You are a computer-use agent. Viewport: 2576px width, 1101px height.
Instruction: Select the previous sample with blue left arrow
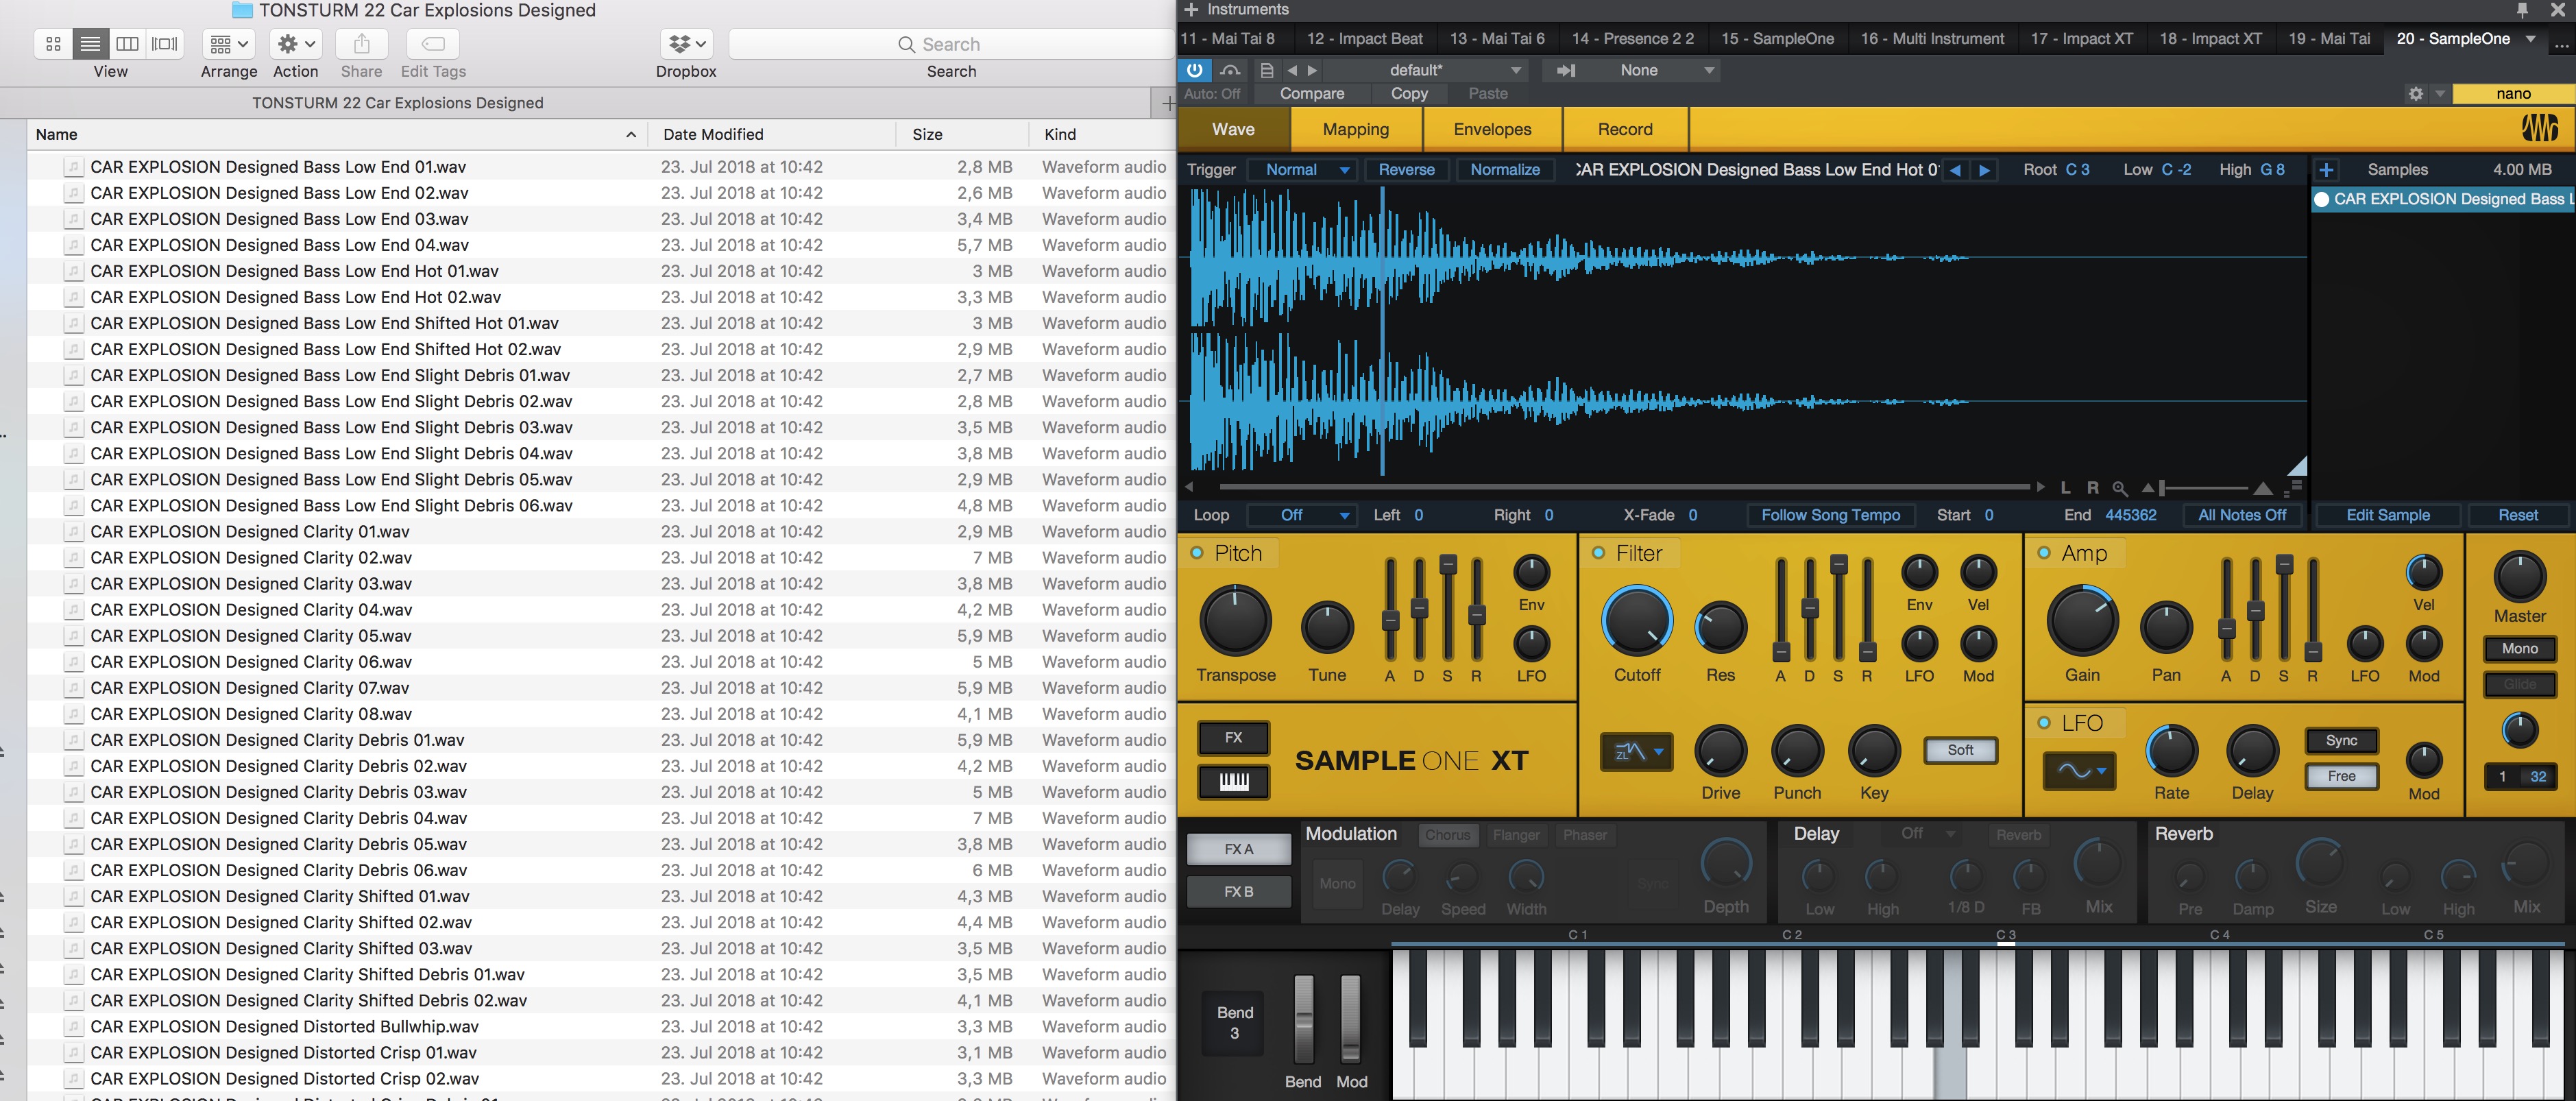[1955, 170]
